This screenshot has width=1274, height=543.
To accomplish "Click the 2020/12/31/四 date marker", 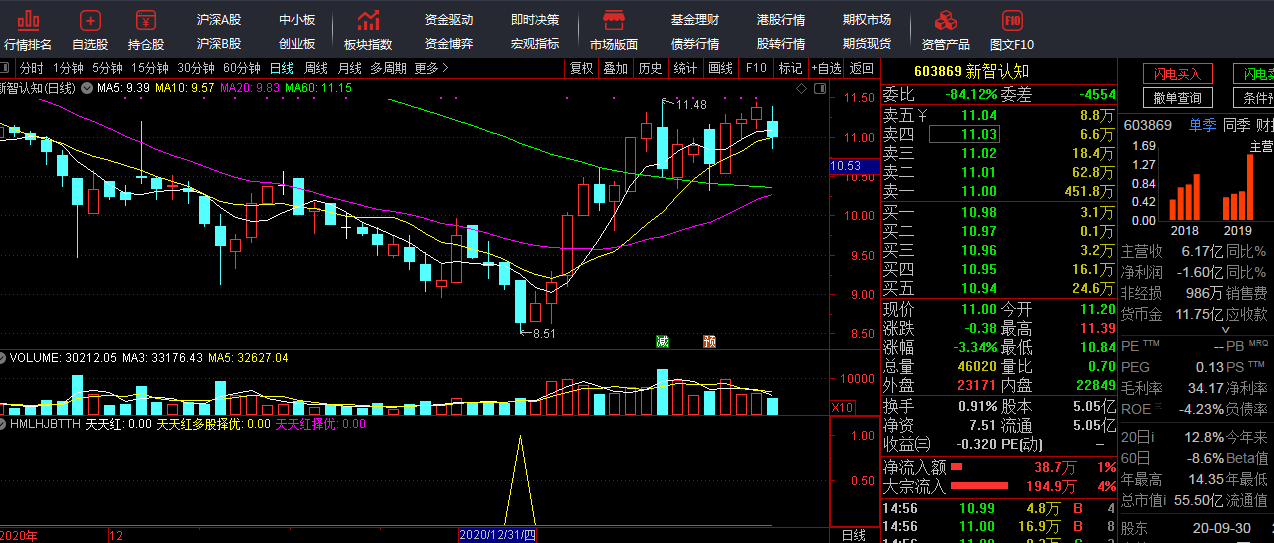I will 497,535.
